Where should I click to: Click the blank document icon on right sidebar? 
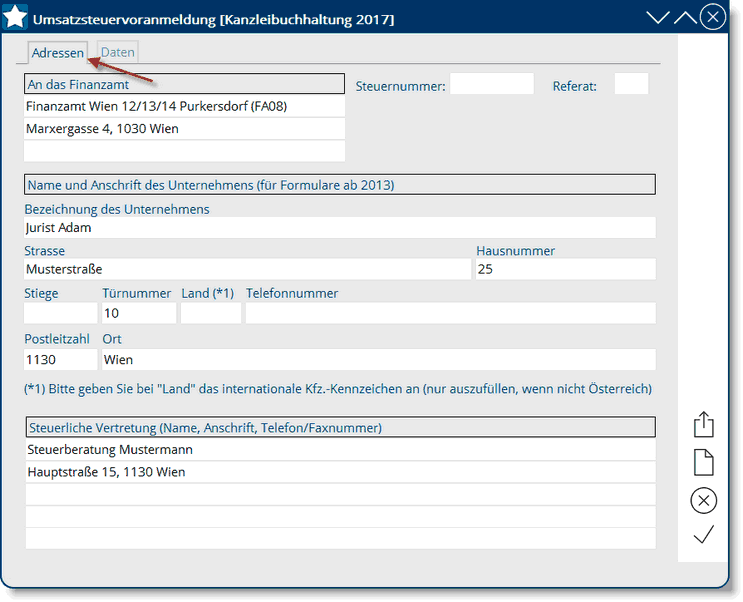pyautogui.click(x=704, y=462)
